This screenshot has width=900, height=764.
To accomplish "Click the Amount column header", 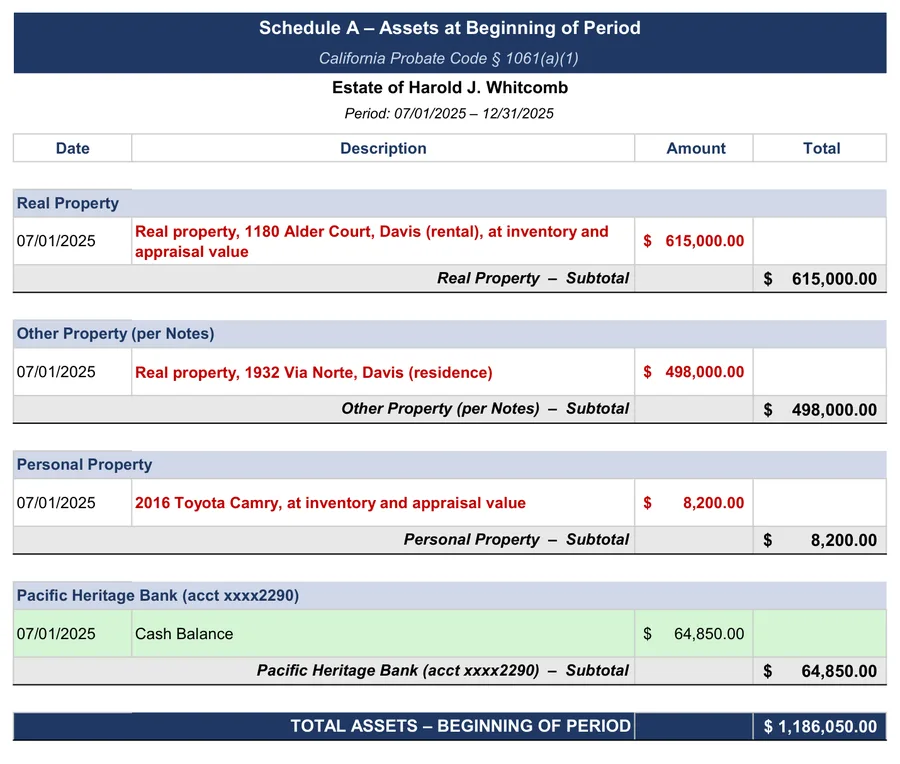I will click(x=694, y=148).
